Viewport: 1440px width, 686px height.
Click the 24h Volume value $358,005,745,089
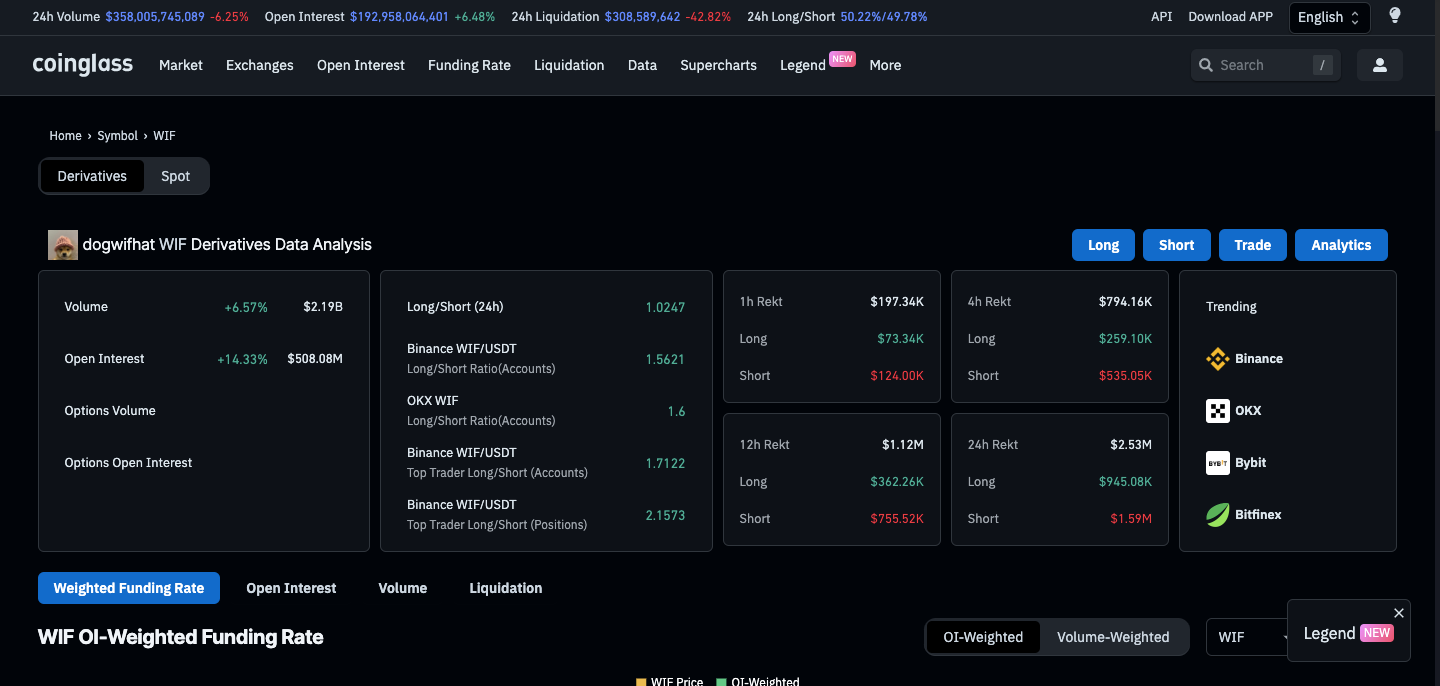(x=155, y=17)
